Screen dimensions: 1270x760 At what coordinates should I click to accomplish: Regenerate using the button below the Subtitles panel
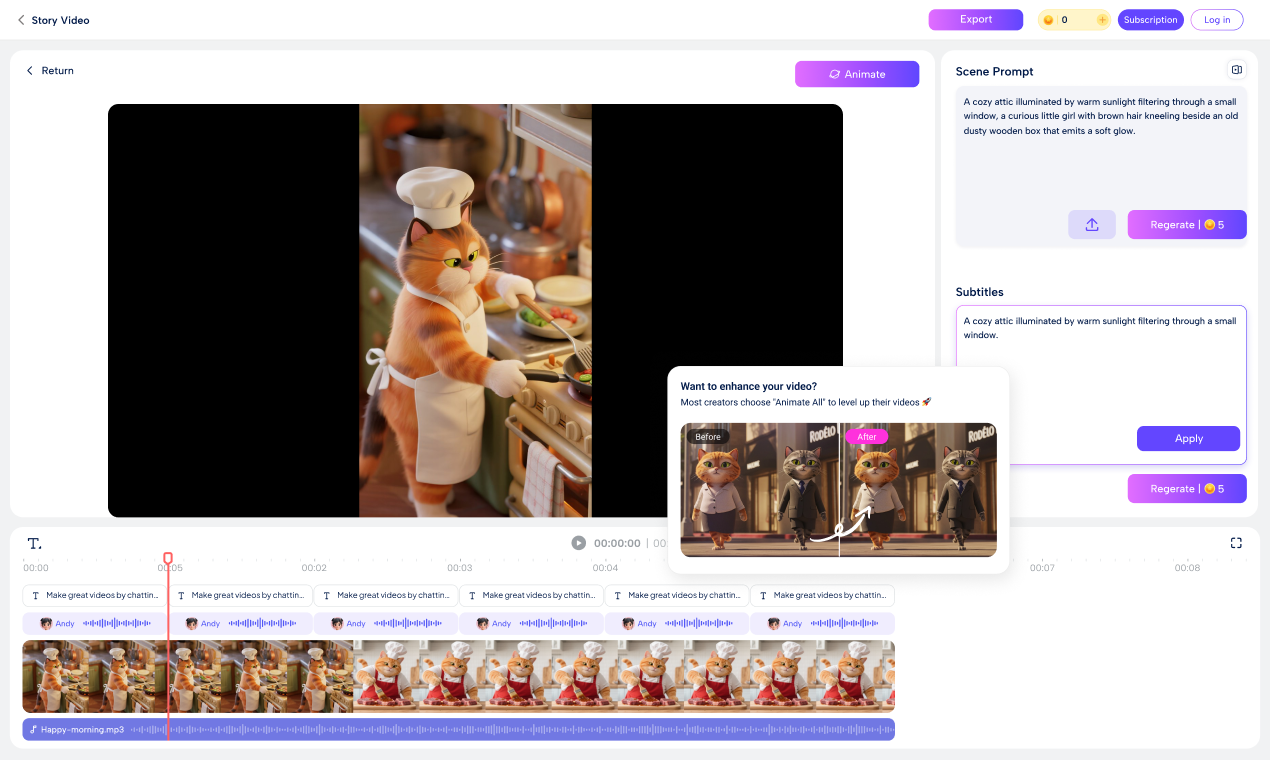tap(1187, 488)
